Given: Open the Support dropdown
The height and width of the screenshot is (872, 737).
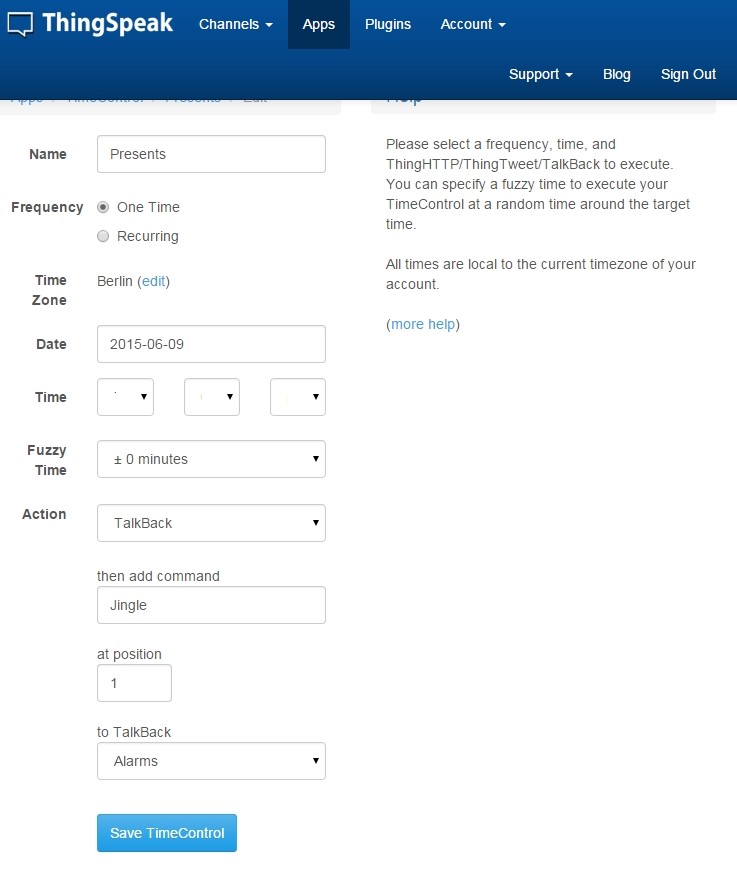Looking at the screenshot, I should [541, 74].
